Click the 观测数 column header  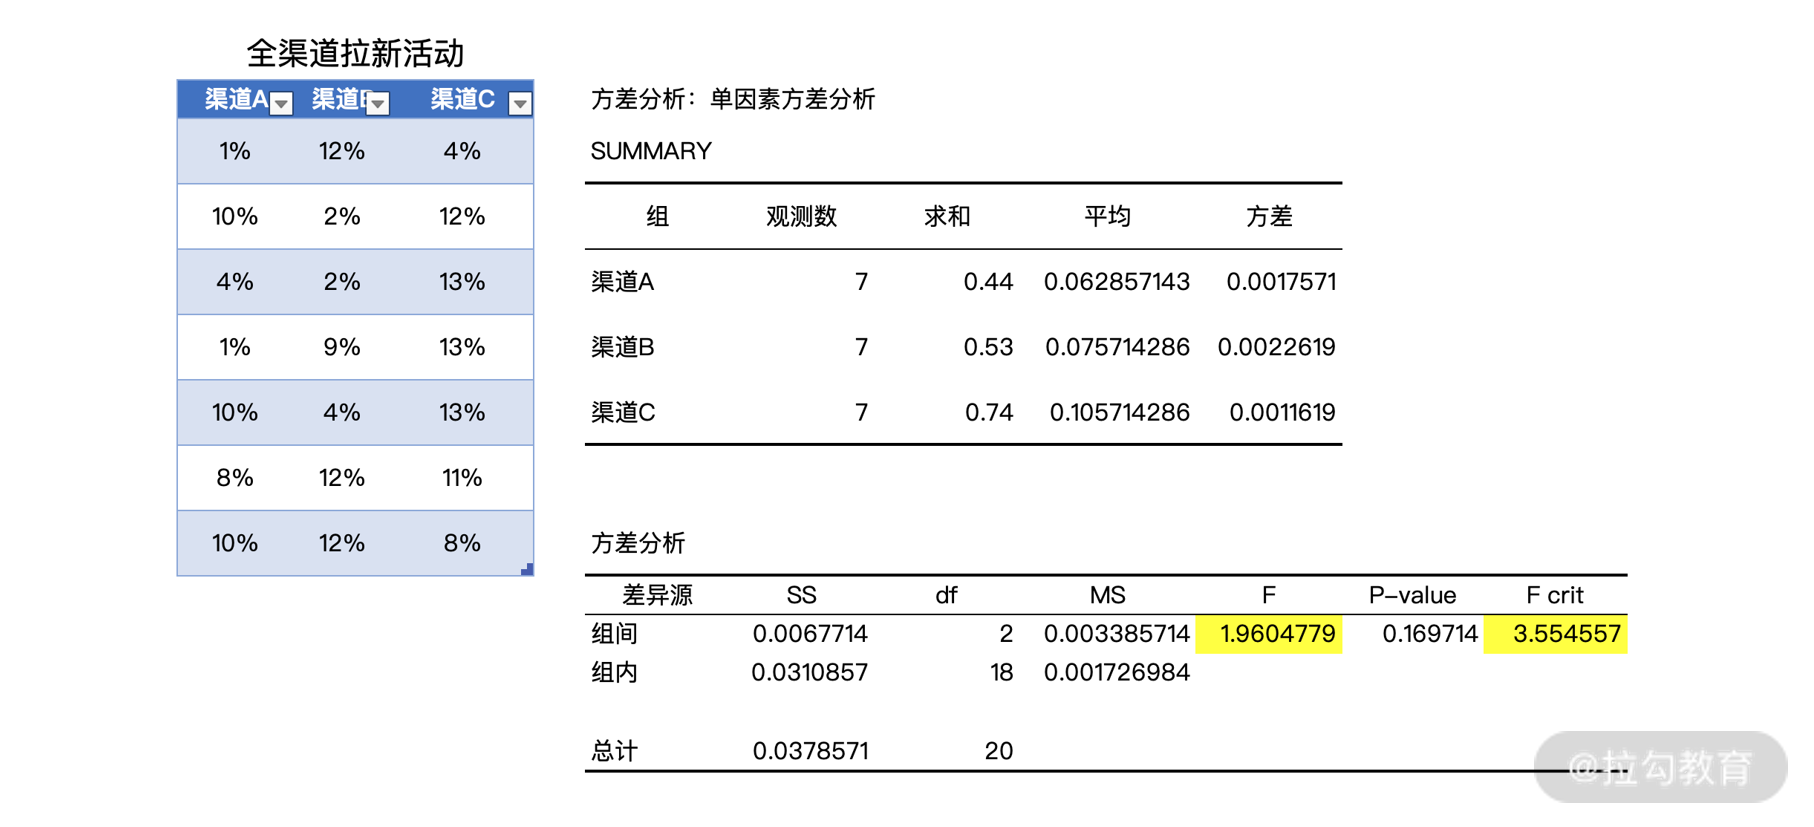(x=801, y=216)
